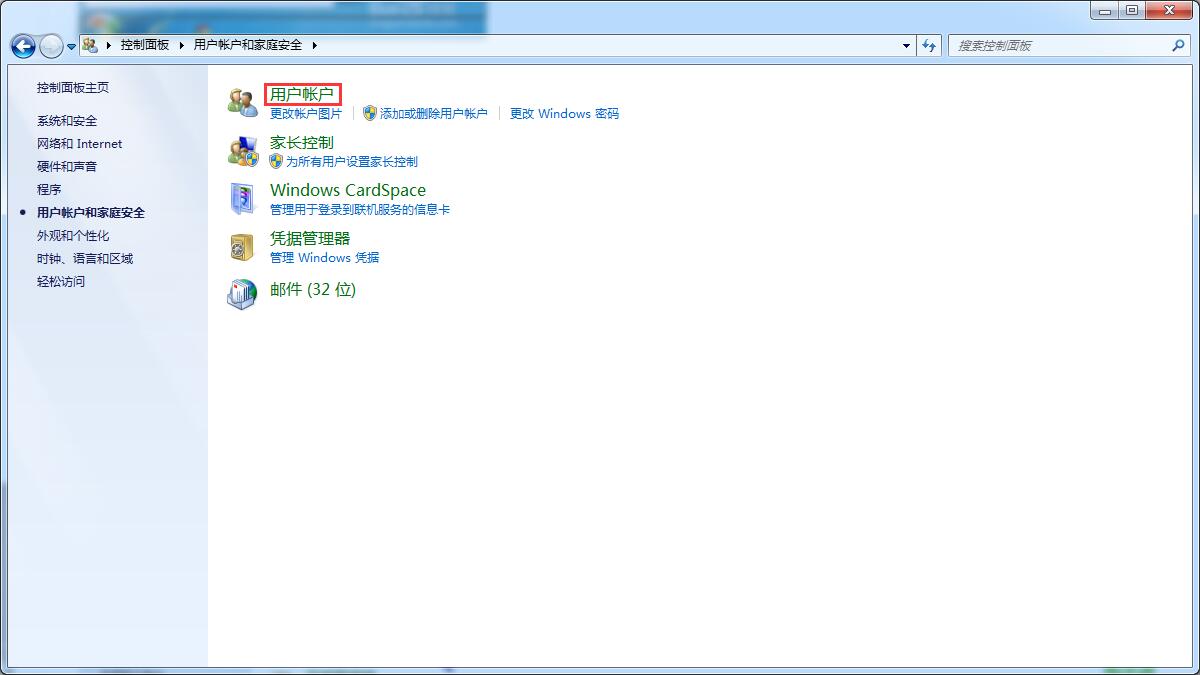Click the Windows CardSpace icon
The height and width of the screenshot is (675, 1200).
click(242, 199)
